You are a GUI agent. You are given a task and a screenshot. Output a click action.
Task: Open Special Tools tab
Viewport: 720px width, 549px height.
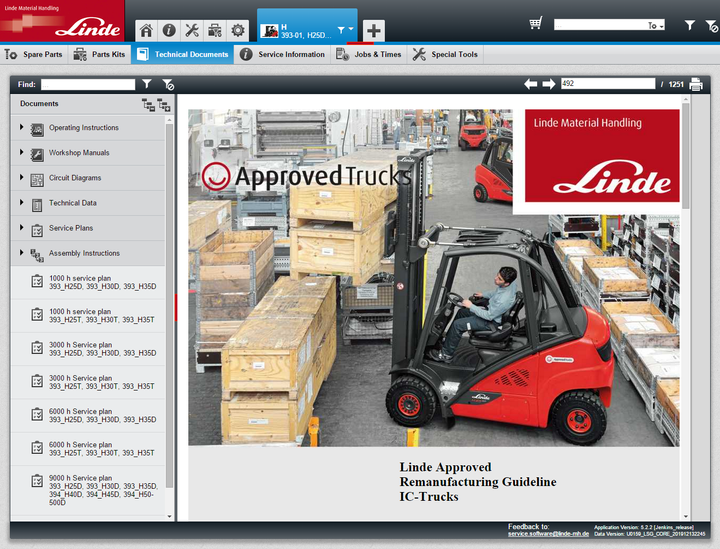point(445,54)
